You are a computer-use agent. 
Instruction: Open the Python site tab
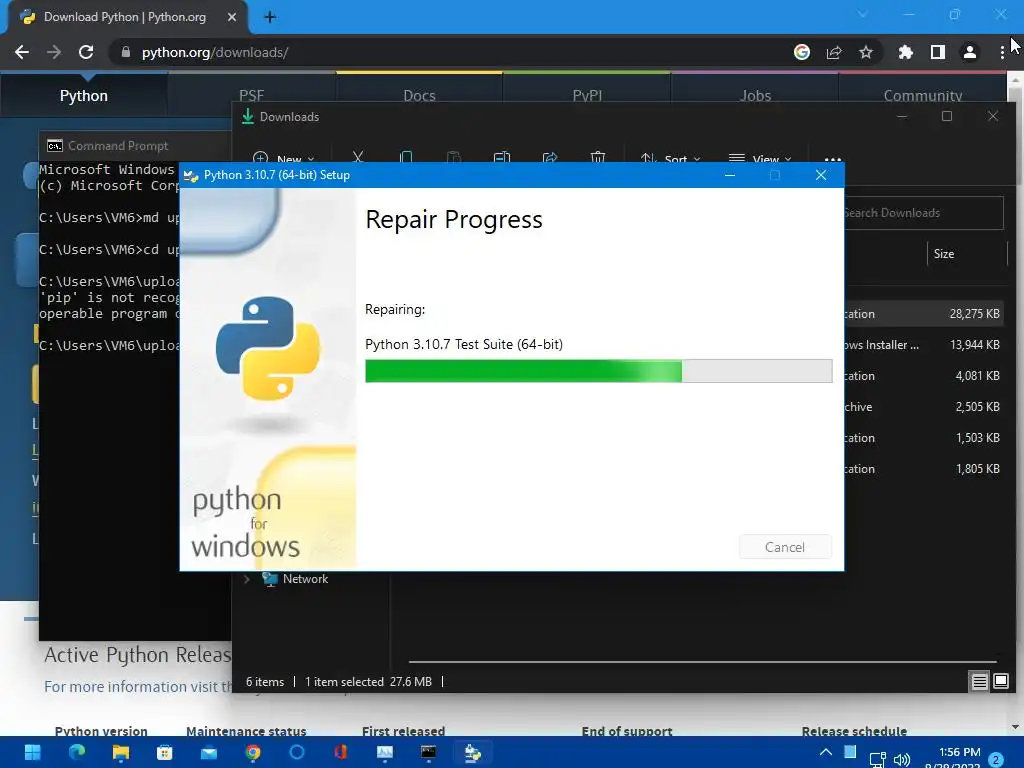pos(84,95)
